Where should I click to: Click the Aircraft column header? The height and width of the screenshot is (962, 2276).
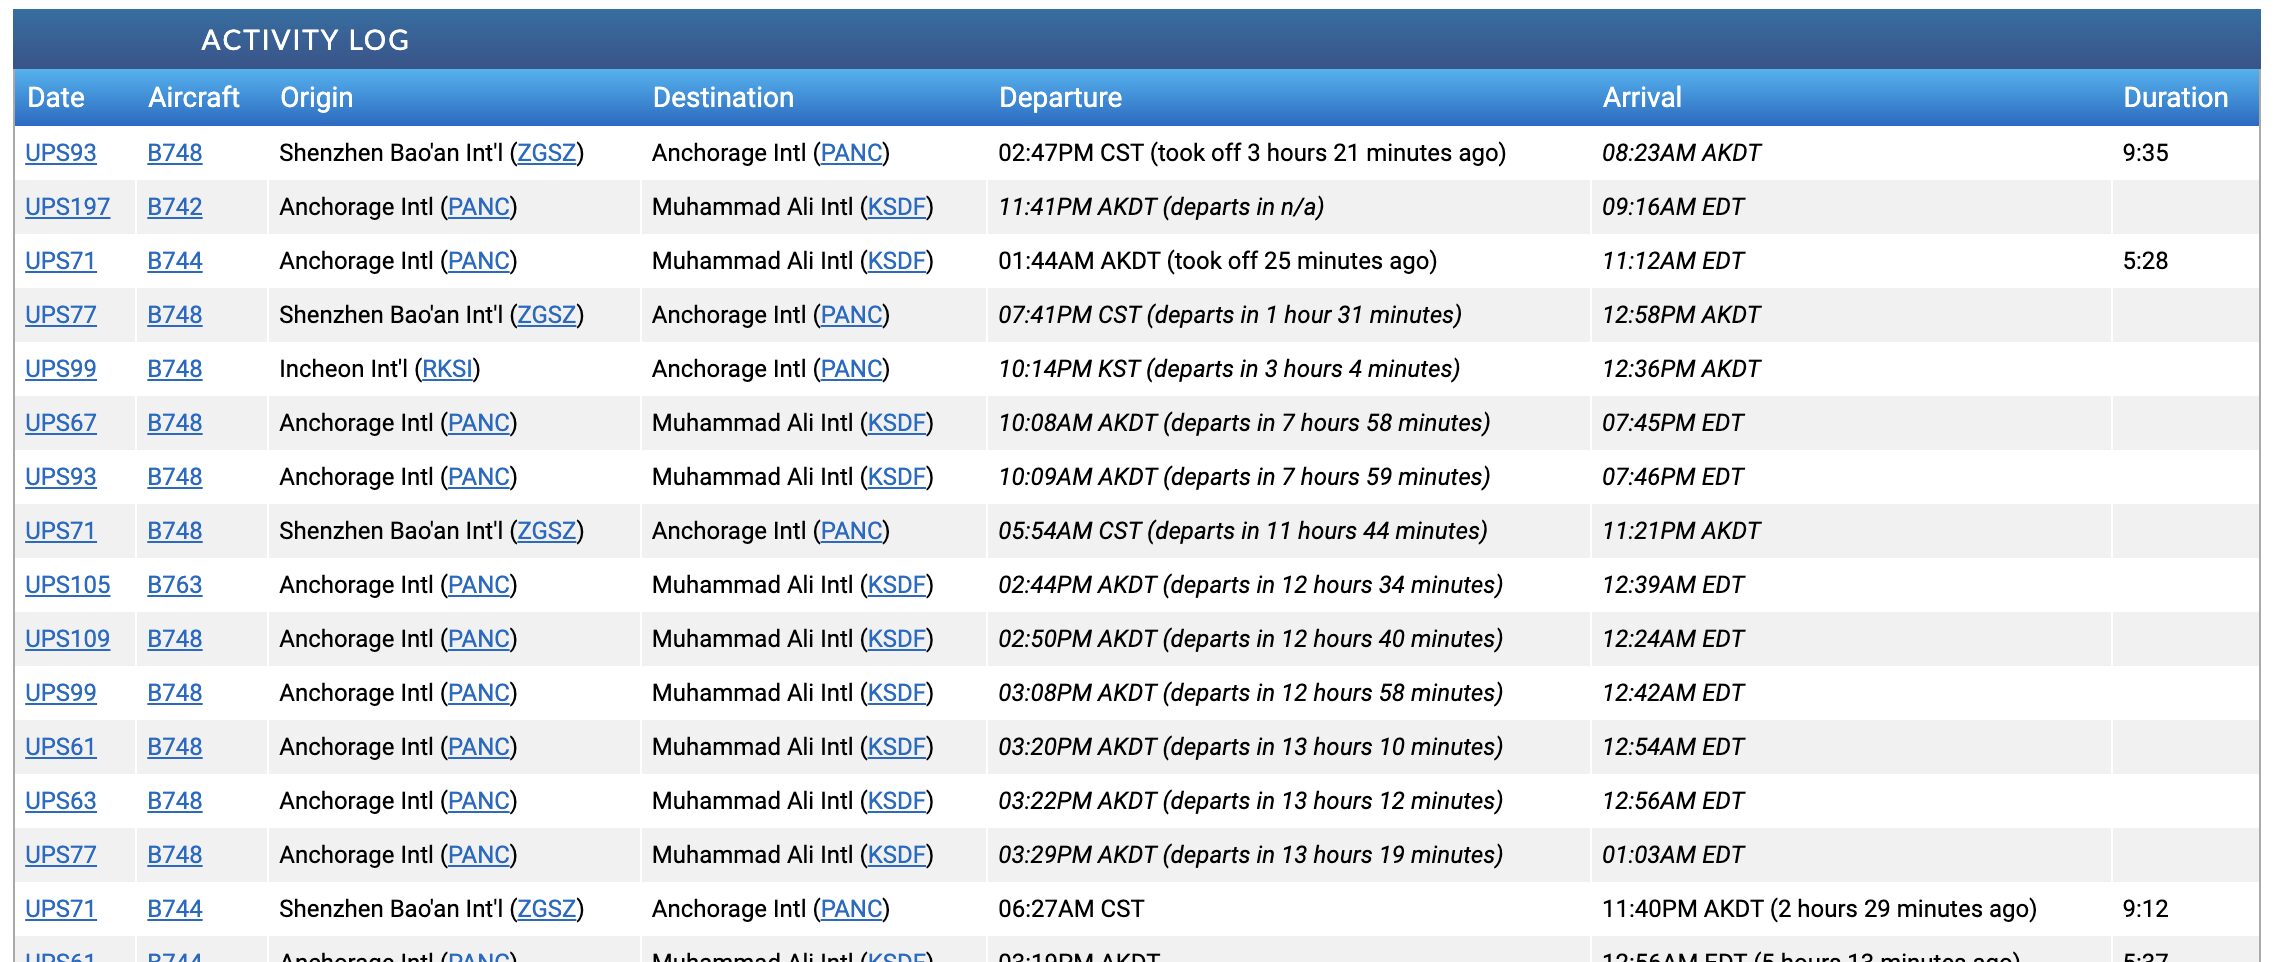(x=194, y=97)
